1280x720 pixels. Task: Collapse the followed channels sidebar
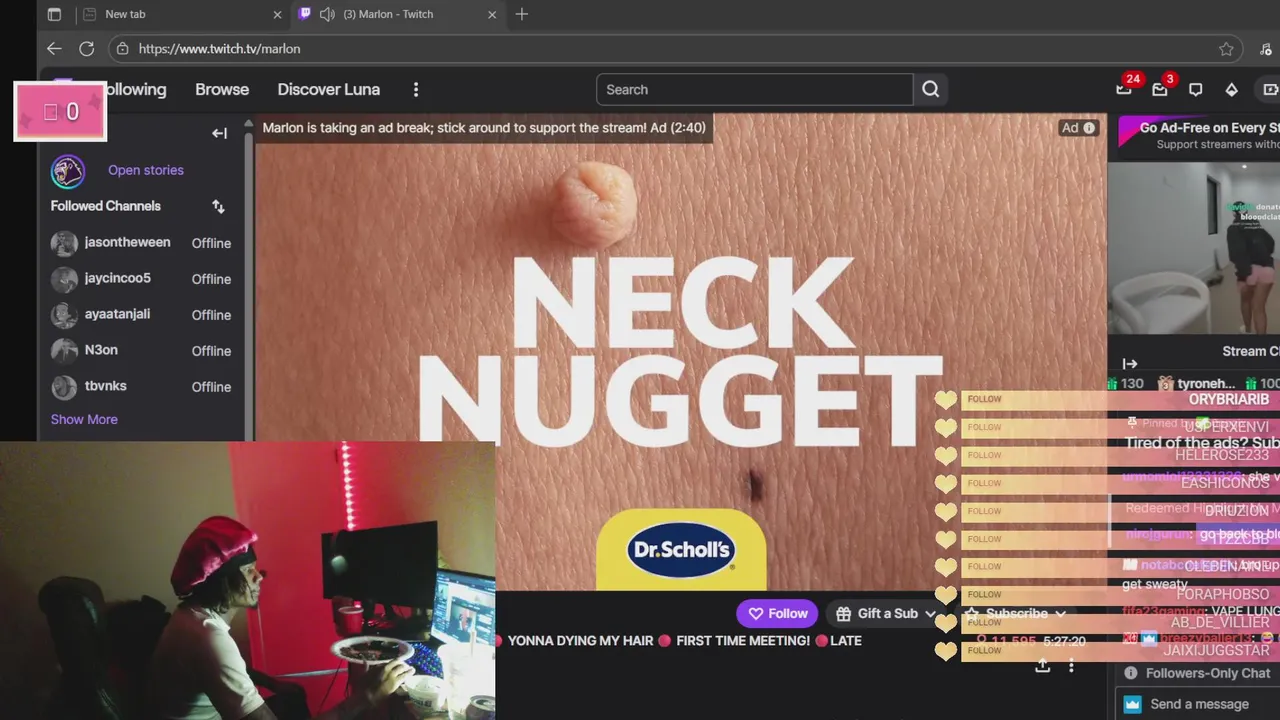point(220,133)
